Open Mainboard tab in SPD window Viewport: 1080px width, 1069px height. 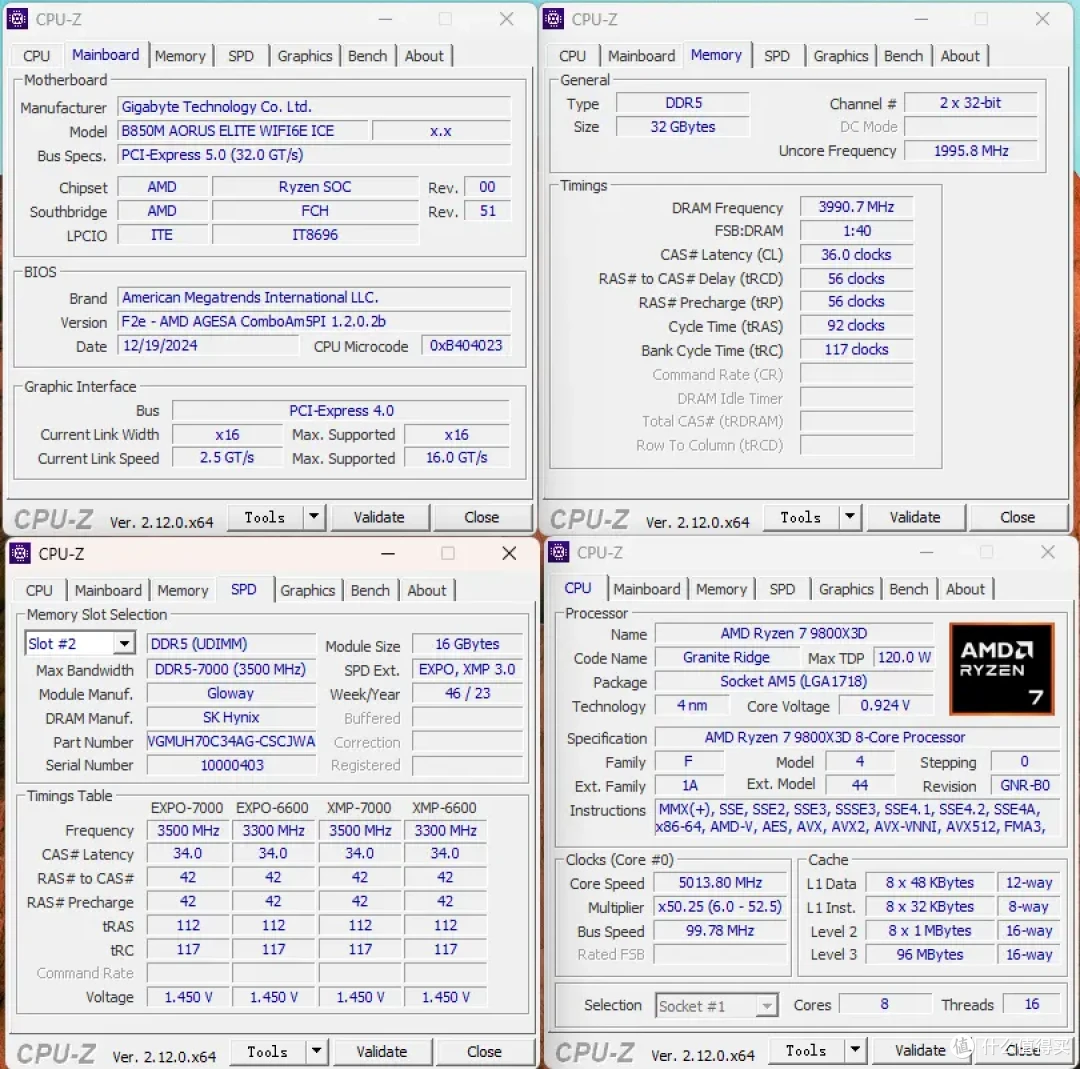[108, 590]
